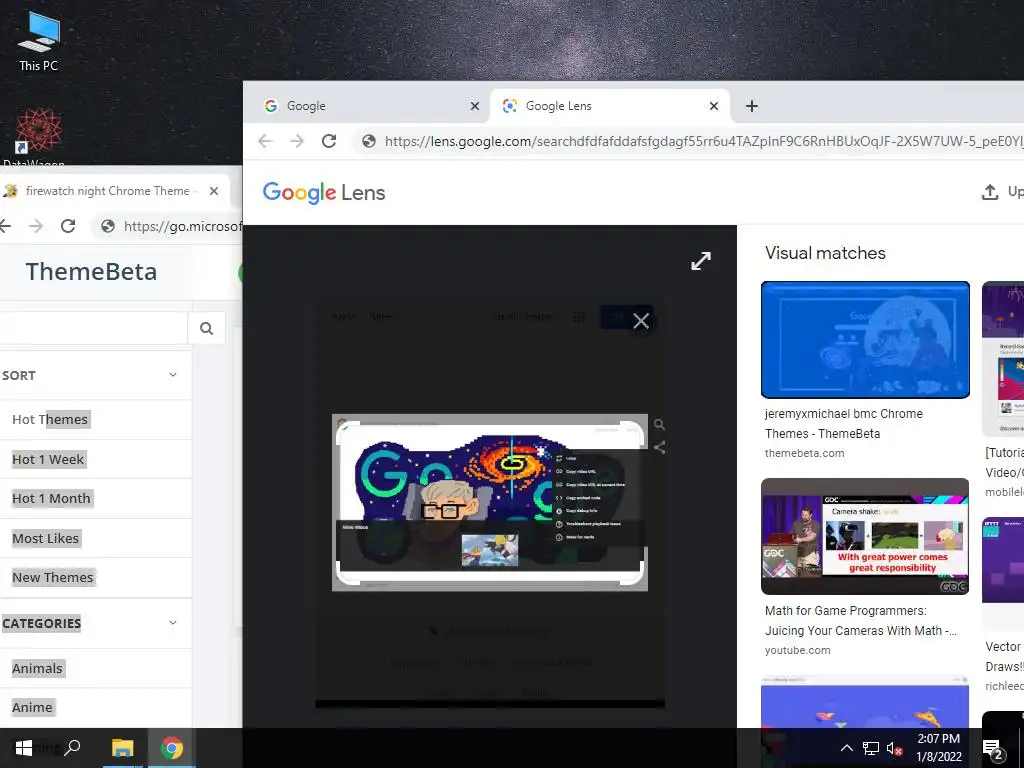Open jeremyxmichael bmc Chrome Themes thumbnail
Image resolution: width=1024 pixels, height=768 pixels.
865,340
